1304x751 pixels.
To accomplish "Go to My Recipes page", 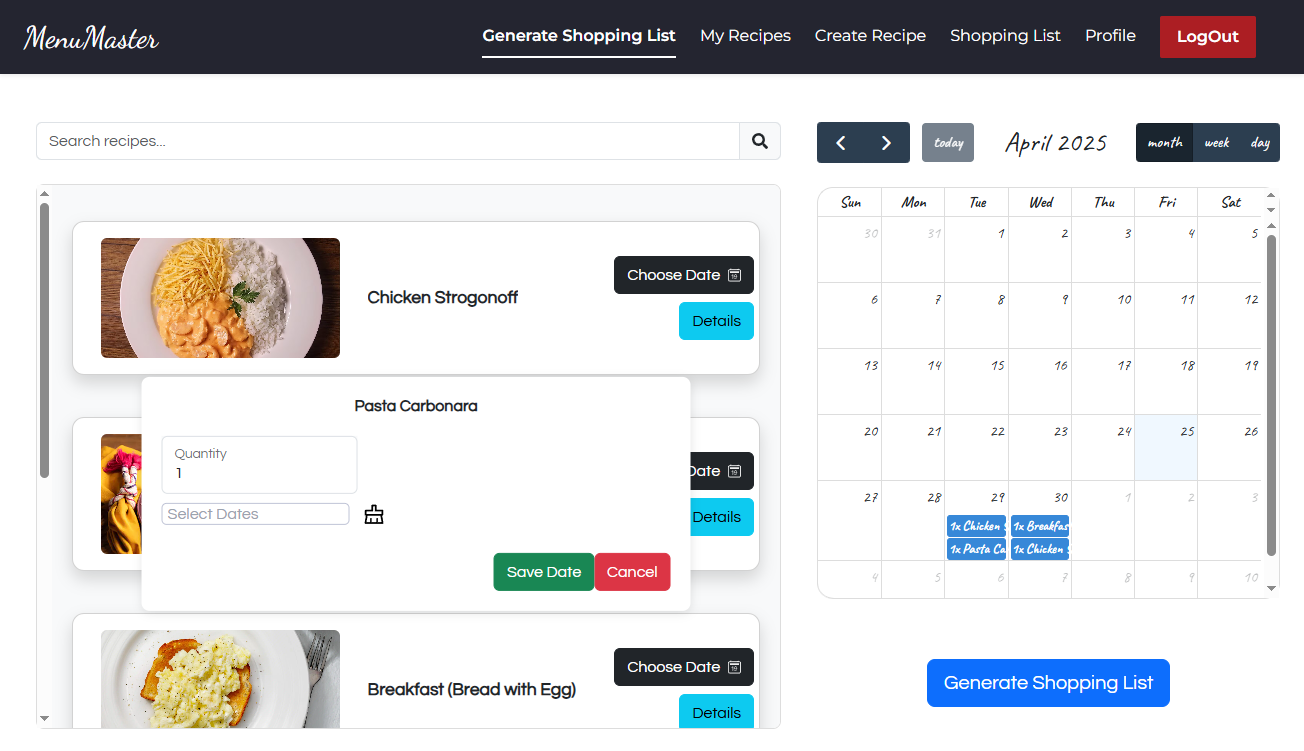I will pos(745,36).
